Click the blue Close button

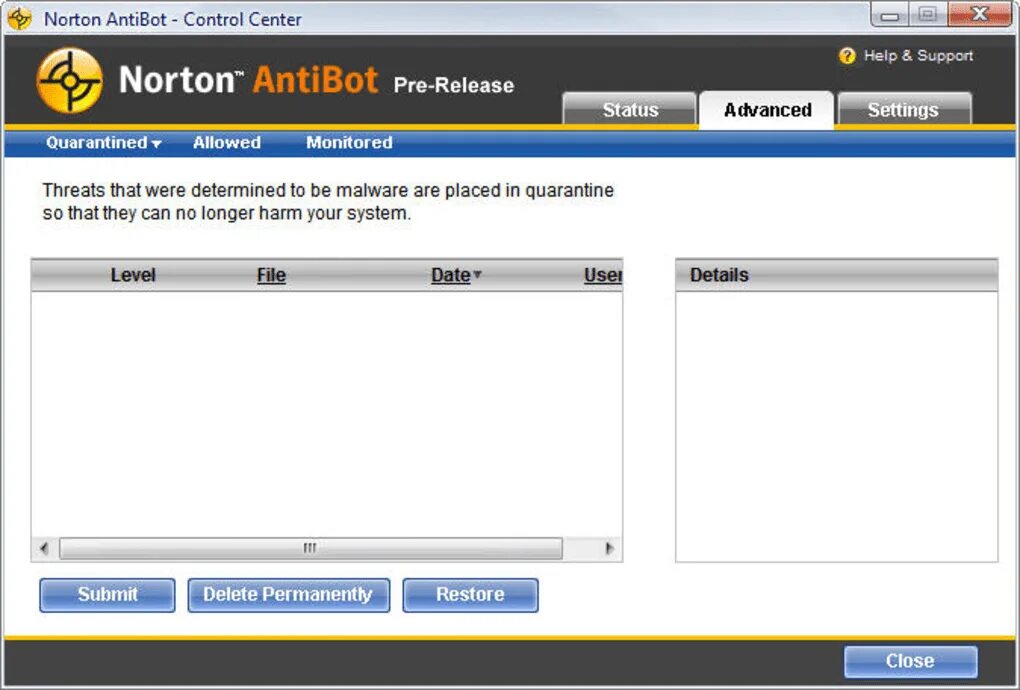tap(910, 661)
